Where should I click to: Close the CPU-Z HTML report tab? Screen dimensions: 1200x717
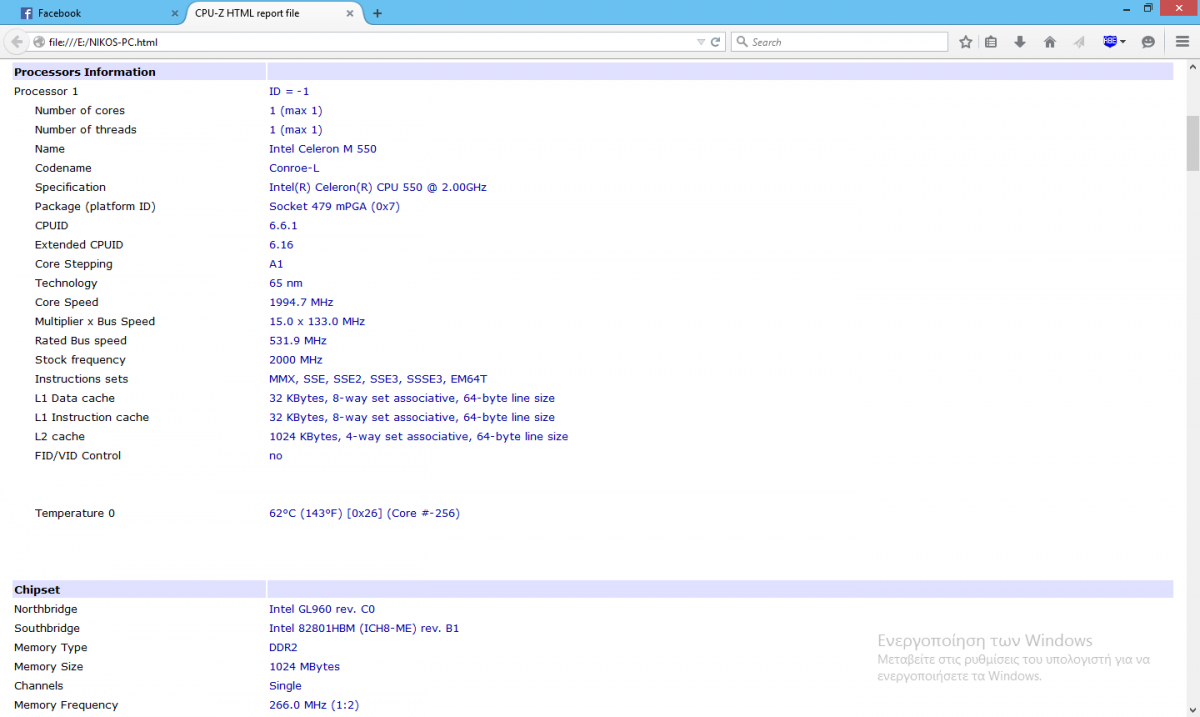pyautogui.click(x=348, y=13)
